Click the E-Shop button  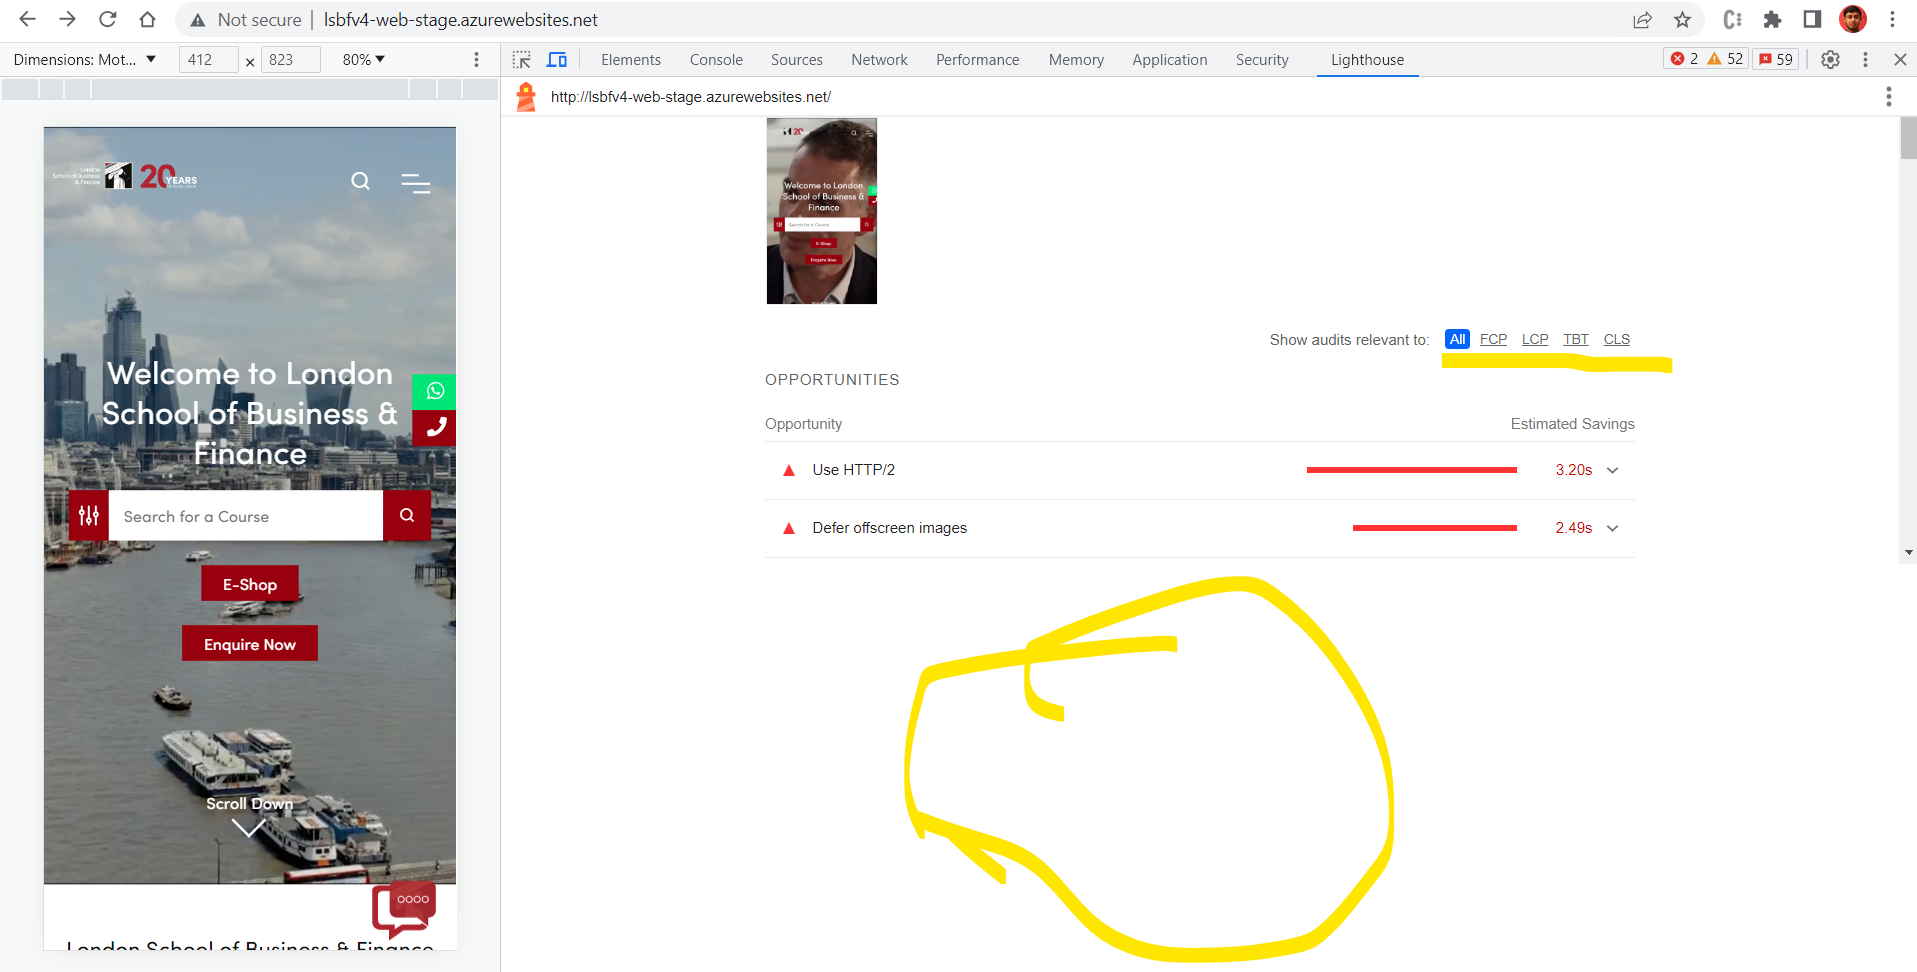(x=249, y=583)
